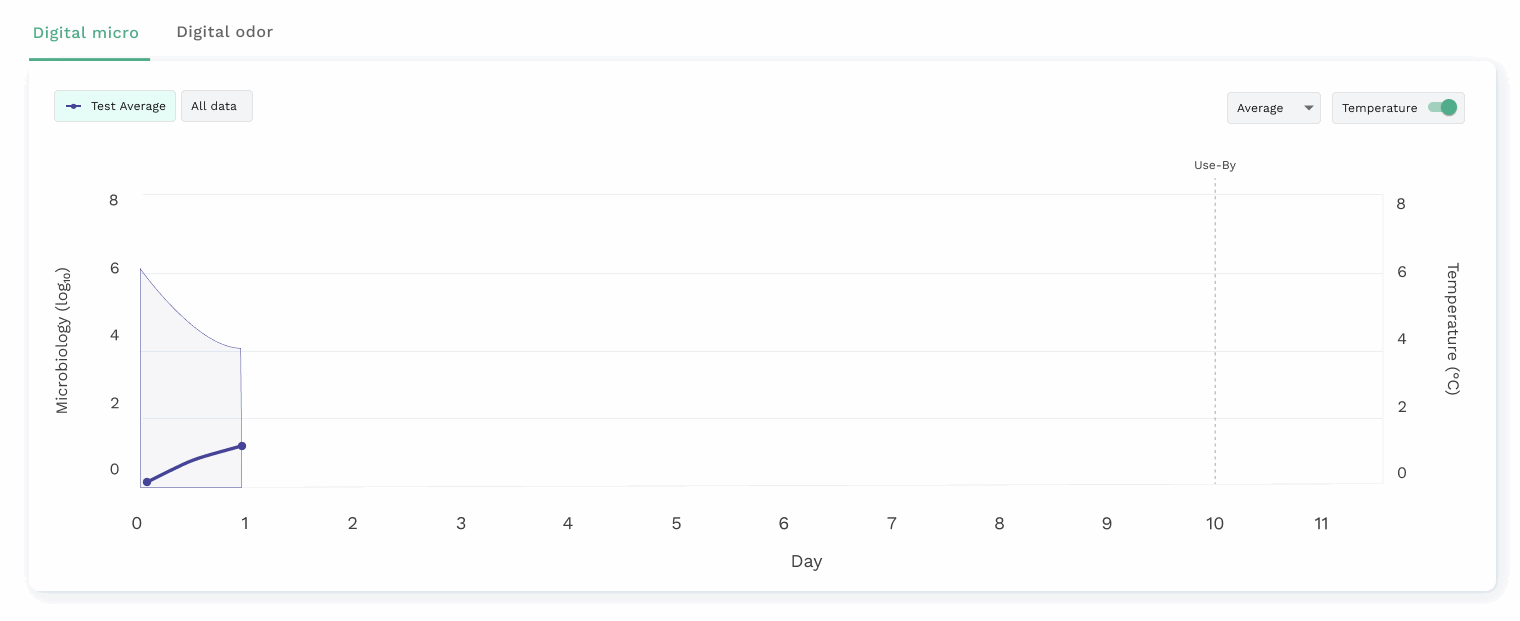Click the Microbiology (log10) axis title
The image size is (1520, 621).
tap(63, 340)
